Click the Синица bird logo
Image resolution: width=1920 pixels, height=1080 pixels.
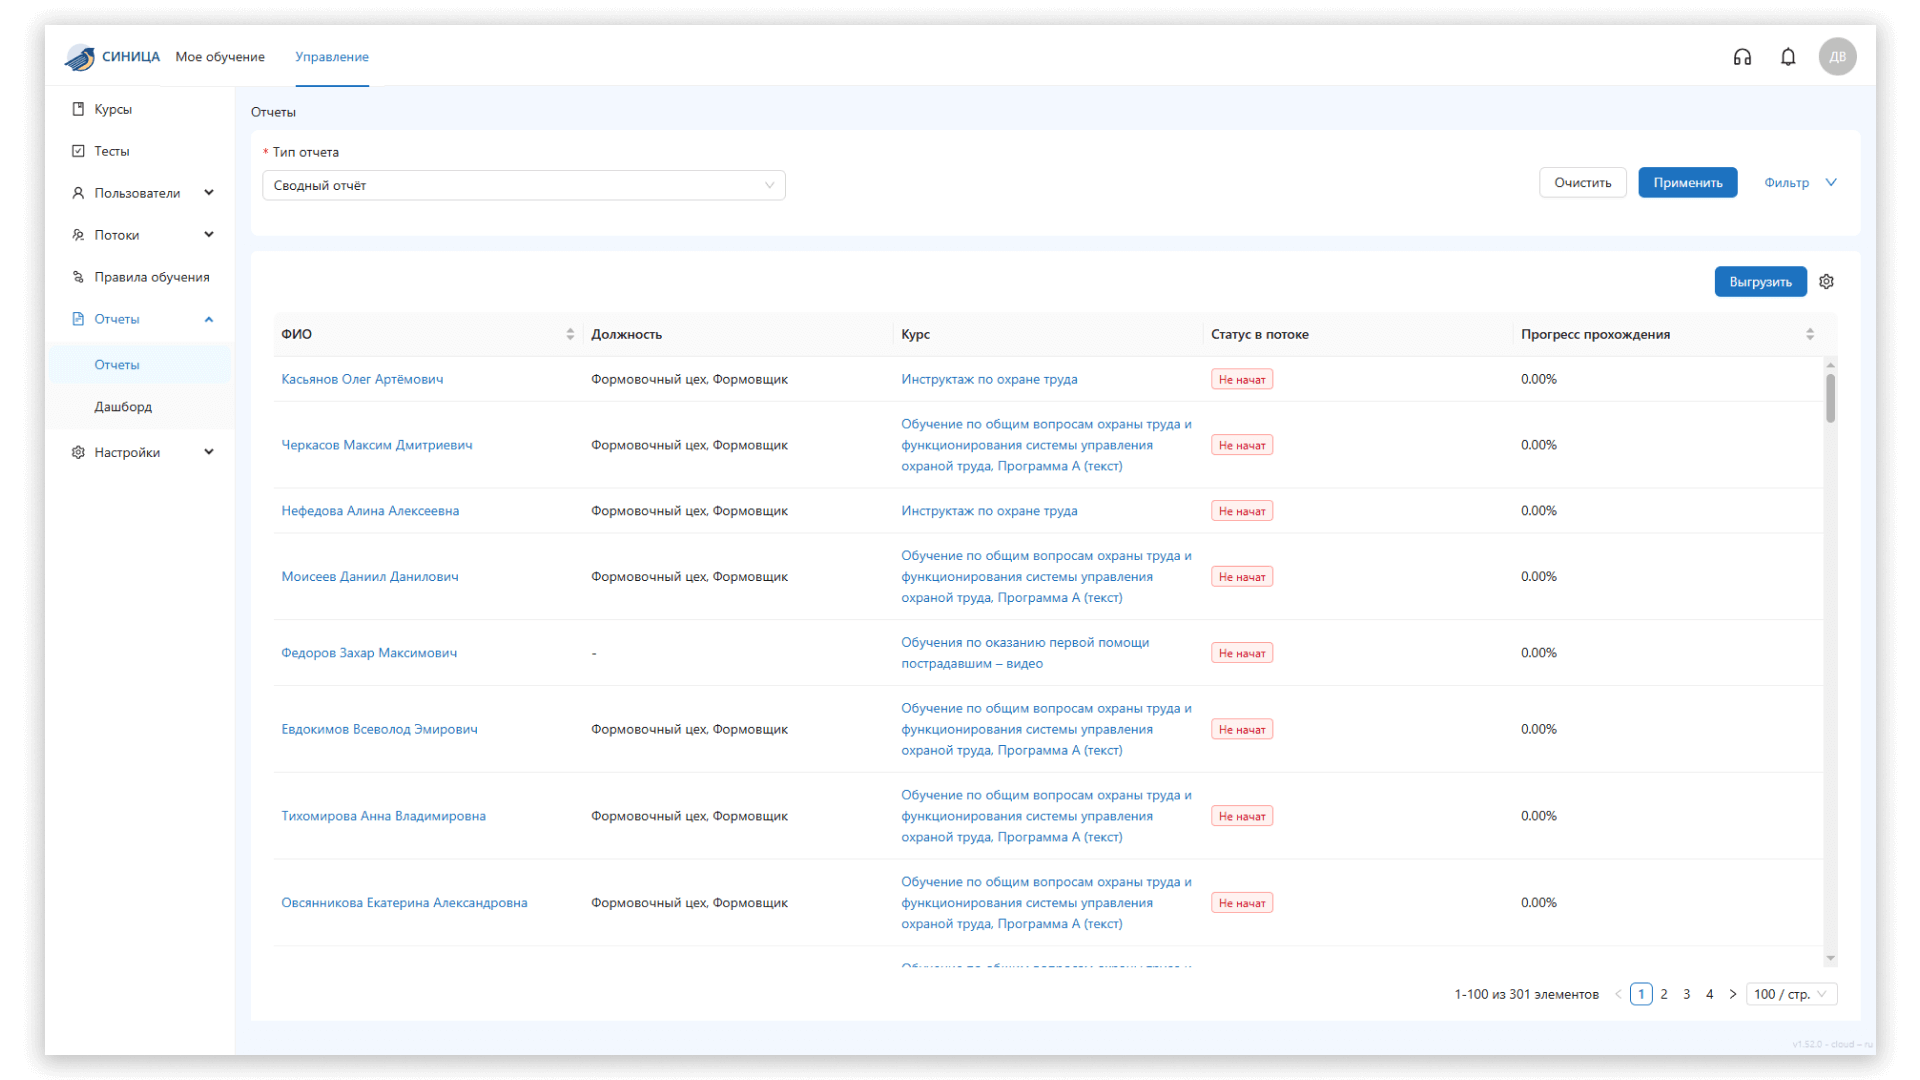pos(81,57)
